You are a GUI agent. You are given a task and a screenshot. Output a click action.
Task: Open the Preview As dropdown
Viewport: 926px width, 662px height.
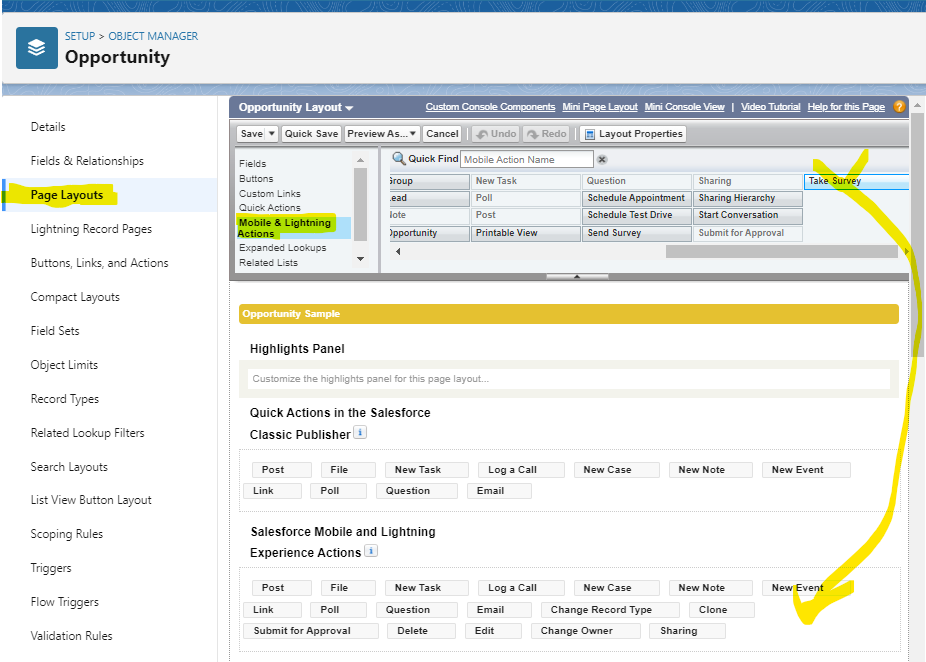coord(382,133)
